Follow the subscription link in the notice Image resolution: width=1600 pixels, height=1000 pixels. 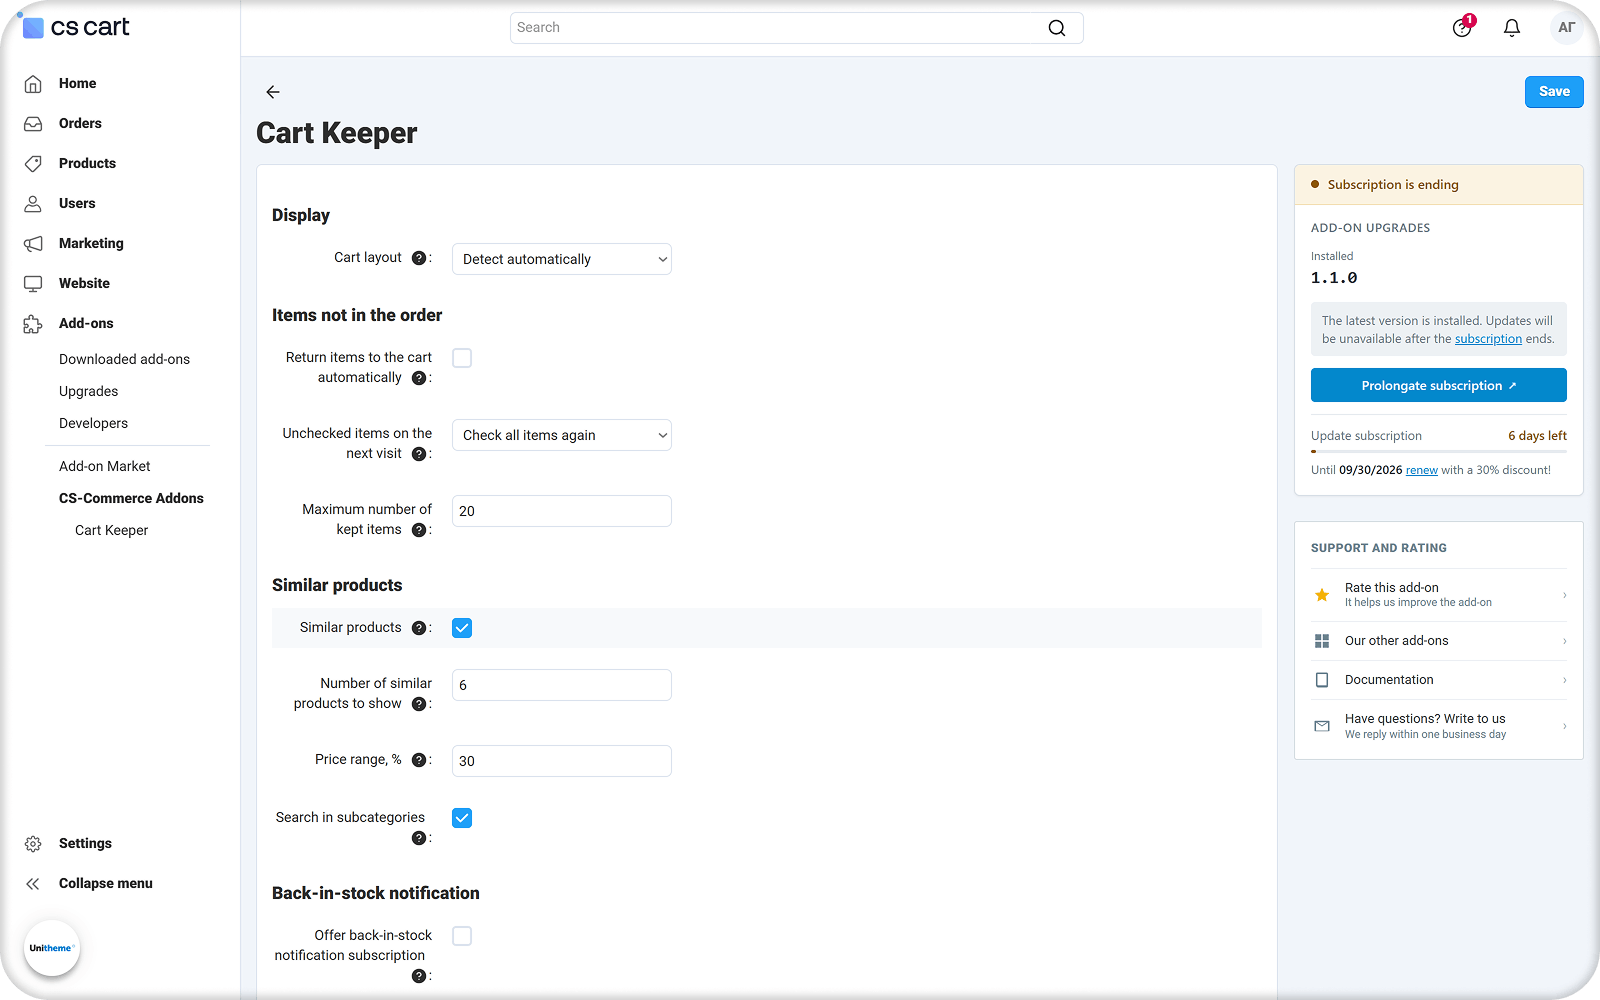pyautogui.click(x=1488, y=339)
